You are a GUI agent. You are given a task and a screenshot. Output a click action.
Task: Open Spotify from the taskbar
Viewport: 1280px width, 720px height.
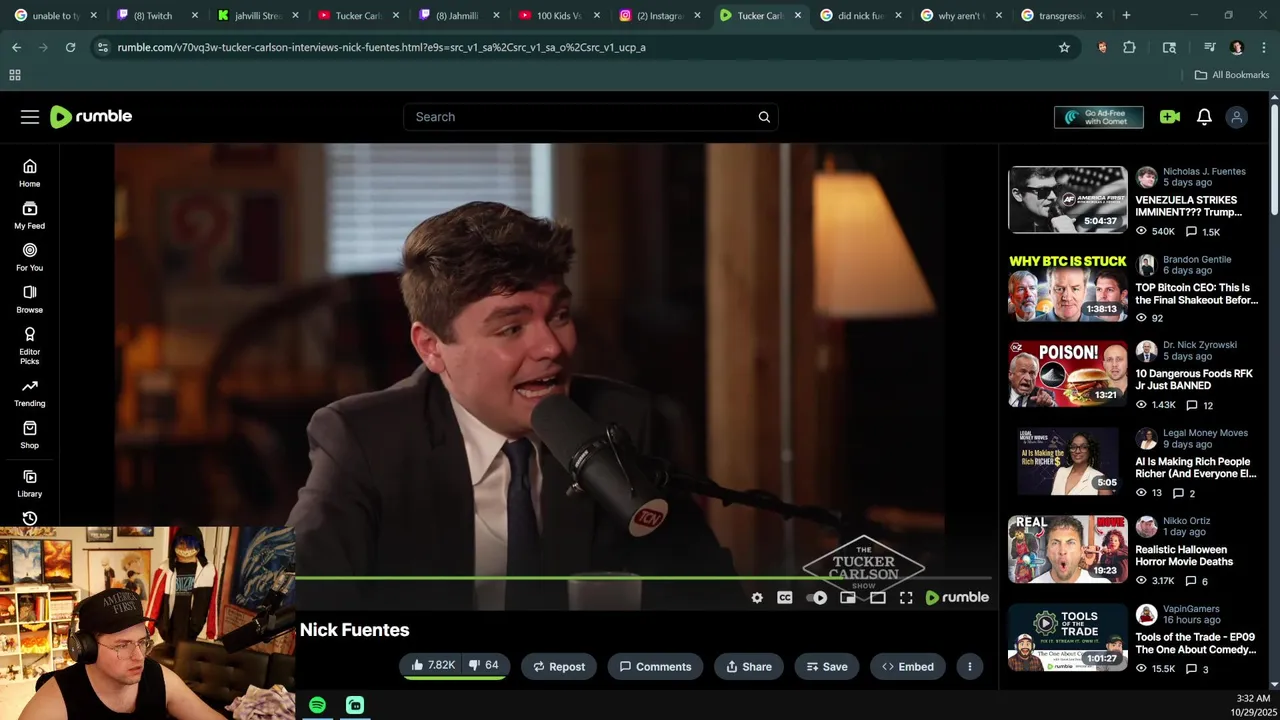point(317,705)
